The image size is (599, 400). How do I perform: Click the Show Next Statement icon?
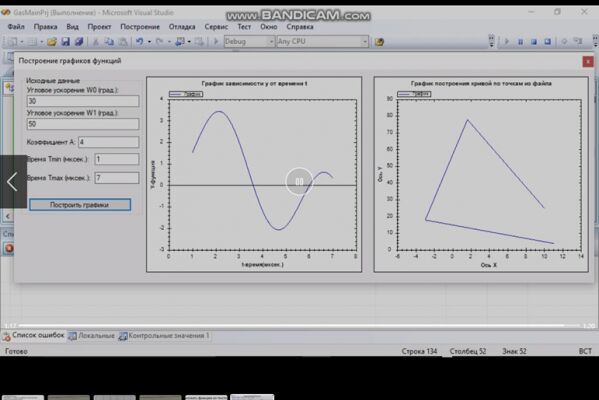(564, 42)
